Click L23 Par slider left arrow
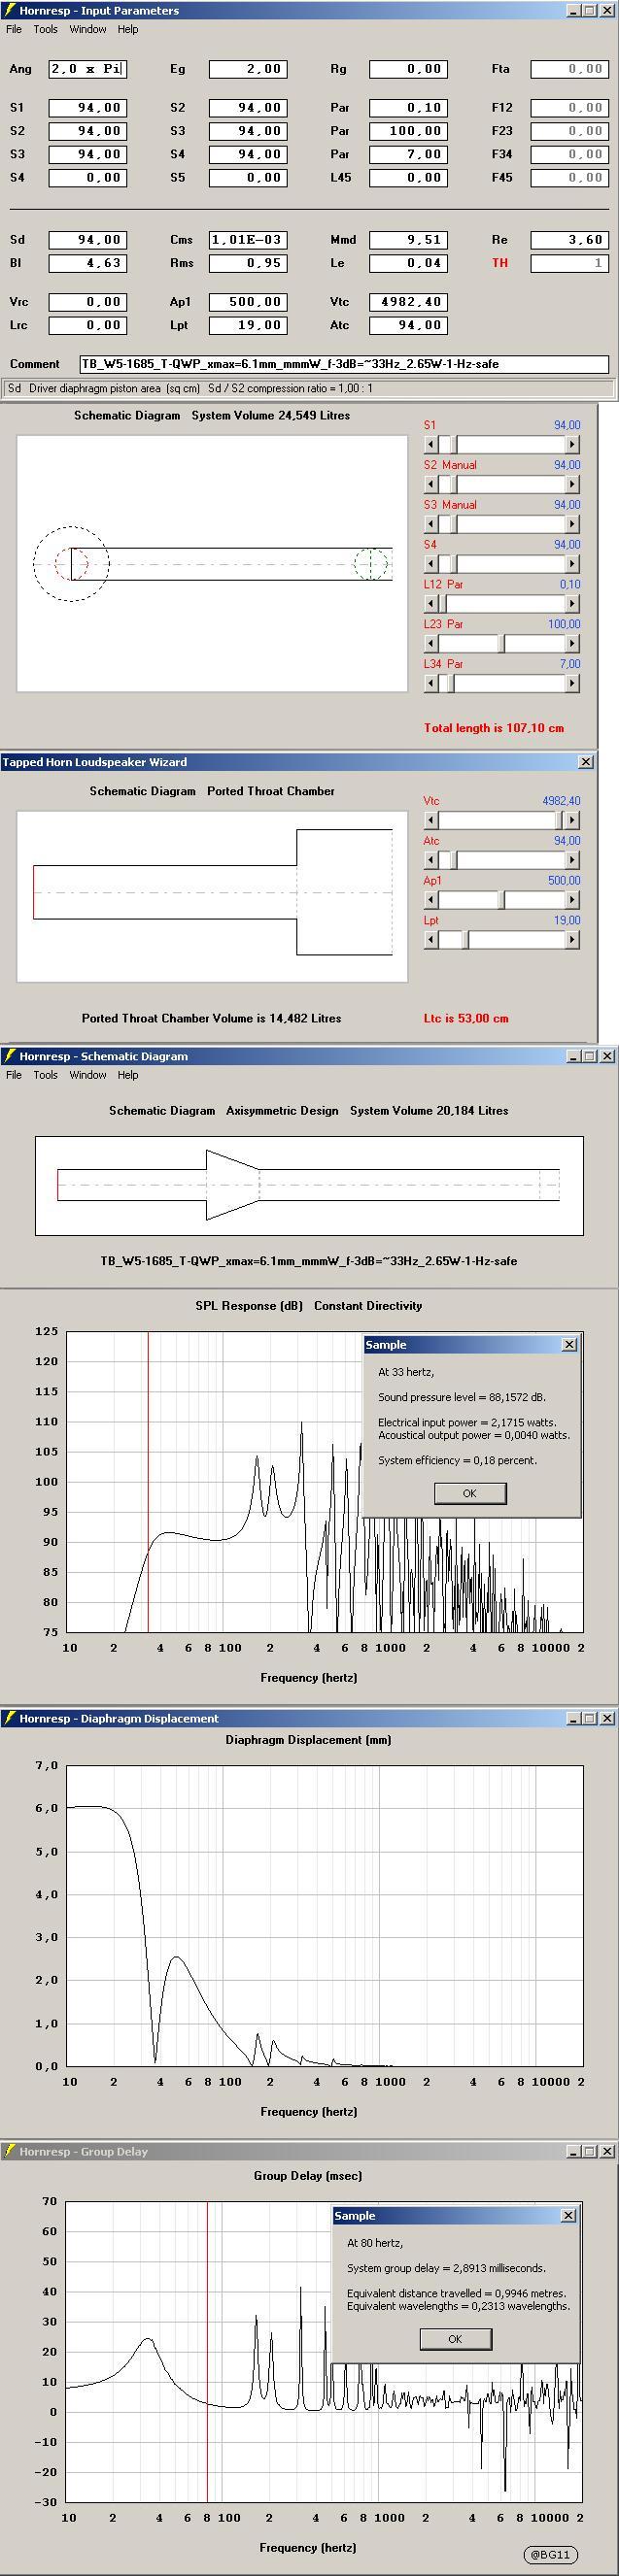 click(x=431, y=644)
